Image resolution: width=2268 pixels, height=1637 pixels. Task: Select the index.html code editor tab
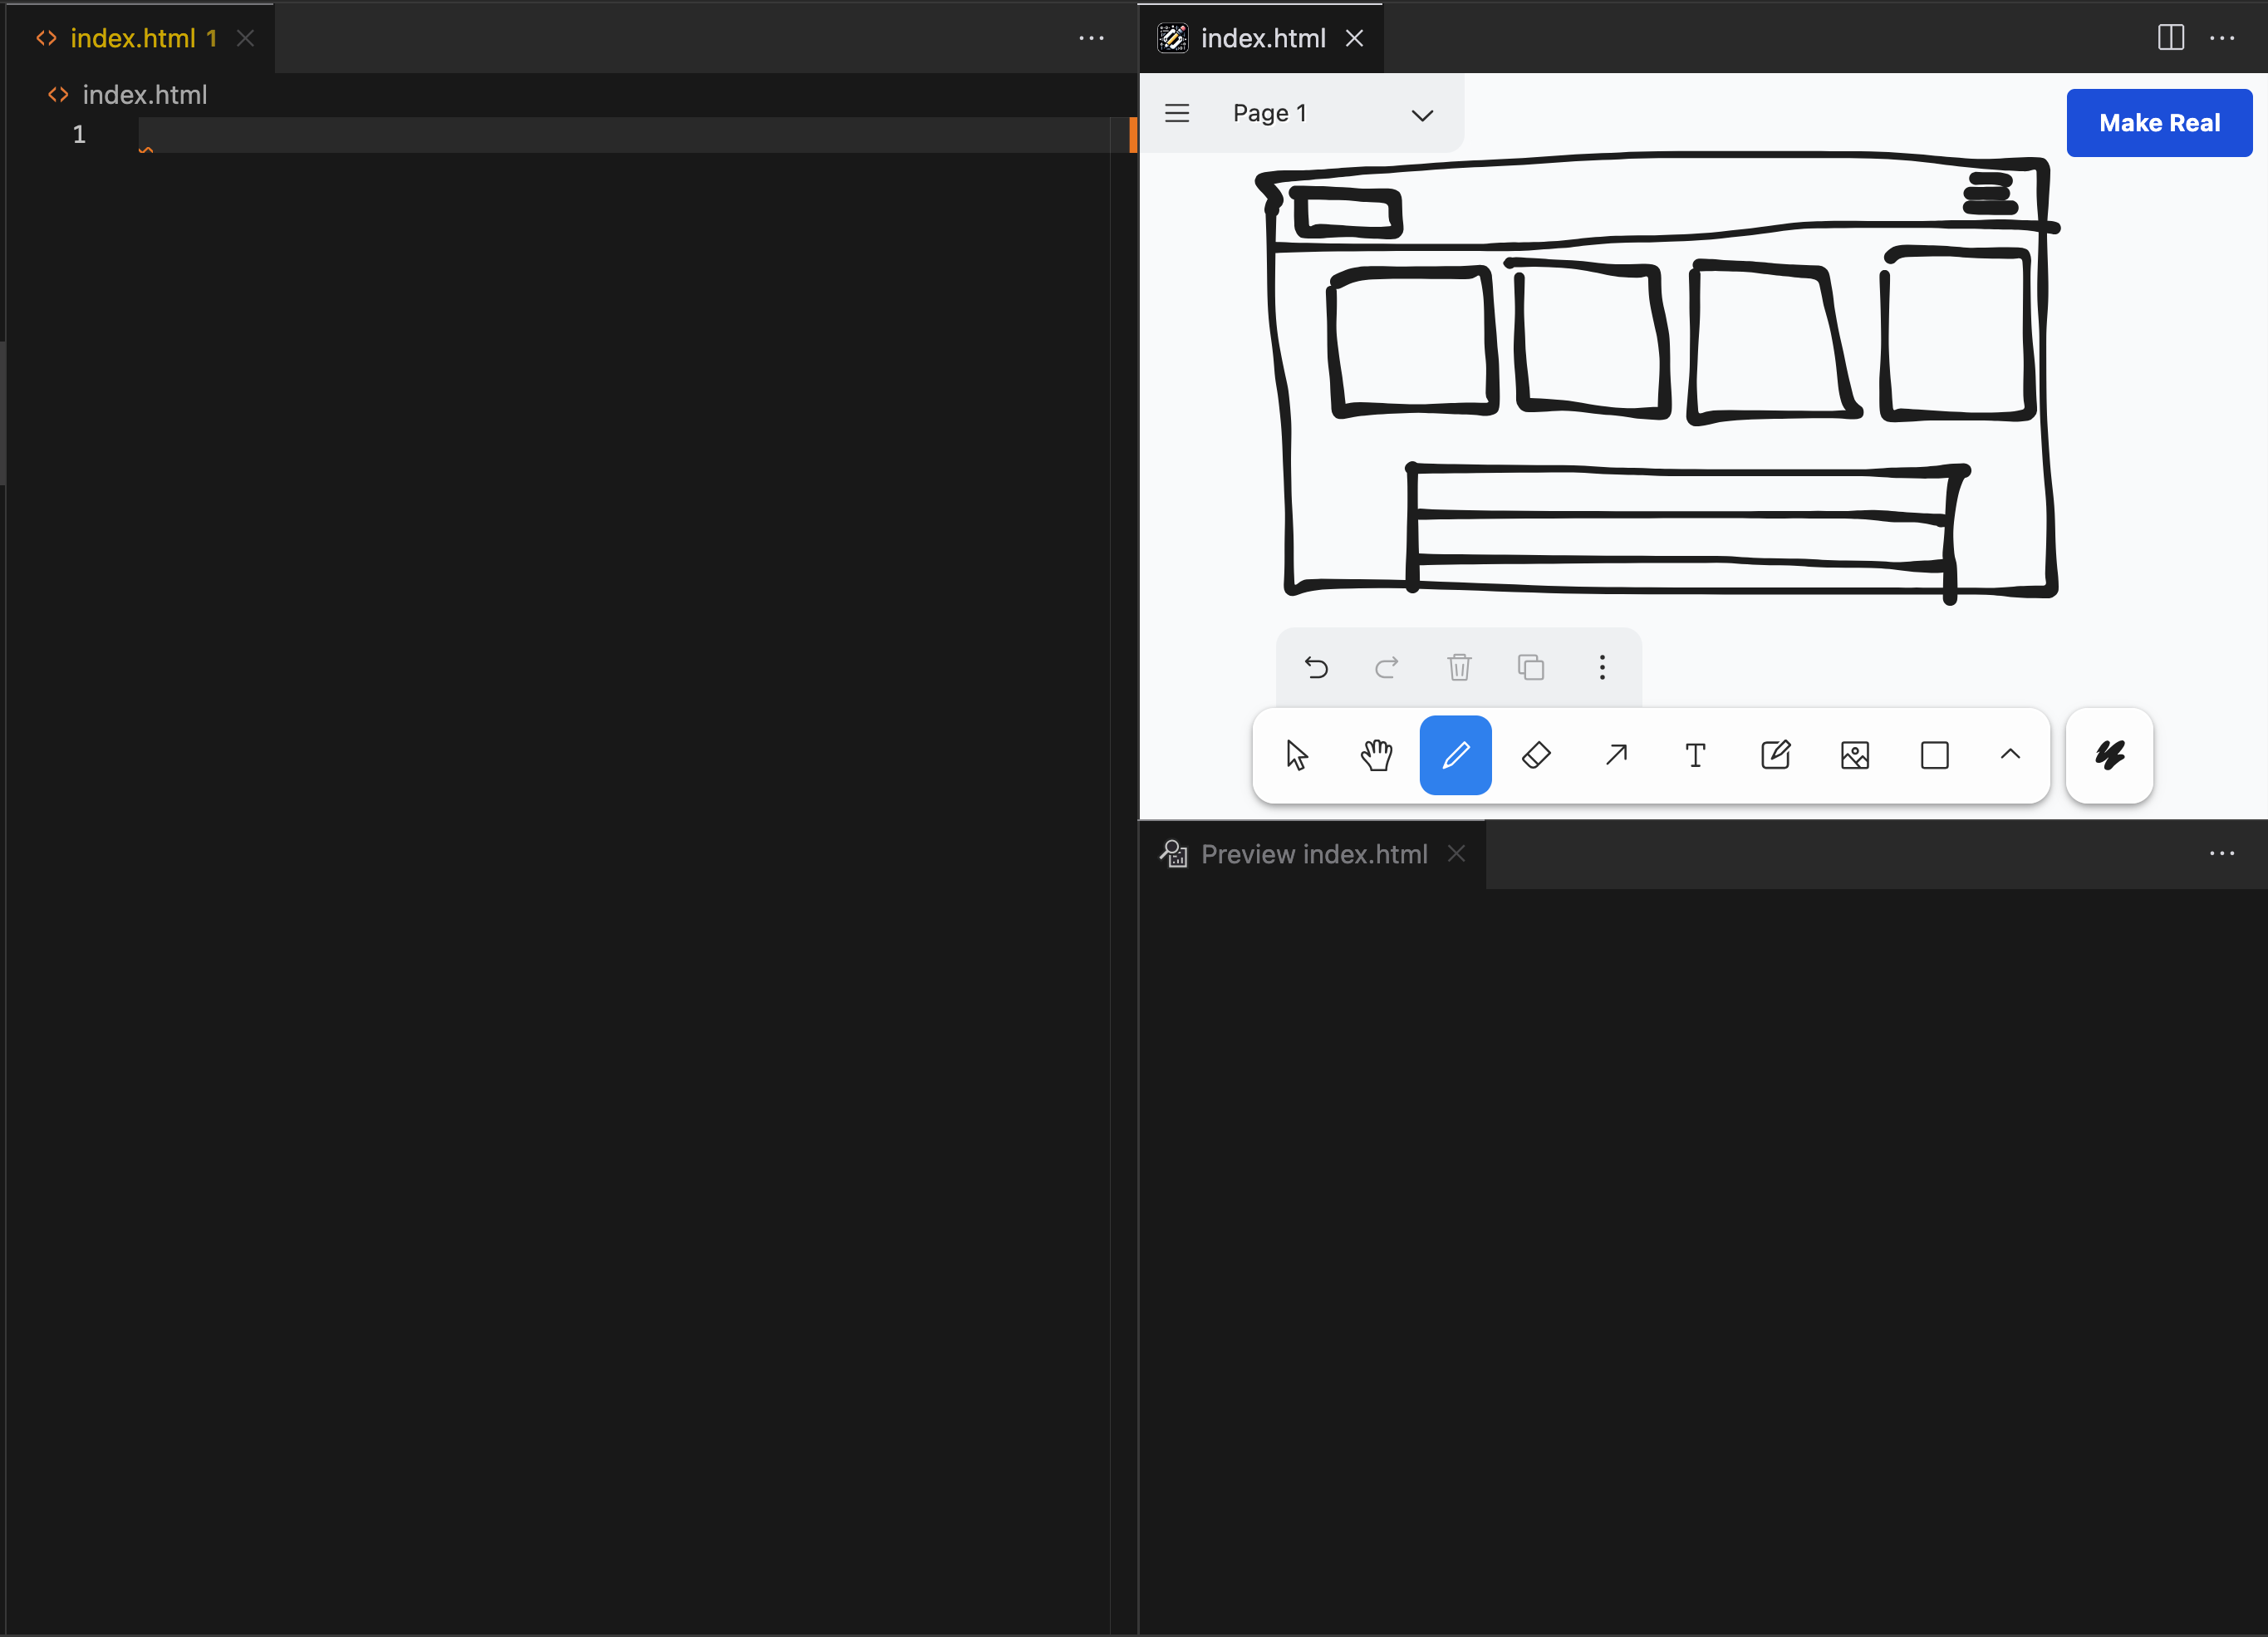(x=132, y=38)
